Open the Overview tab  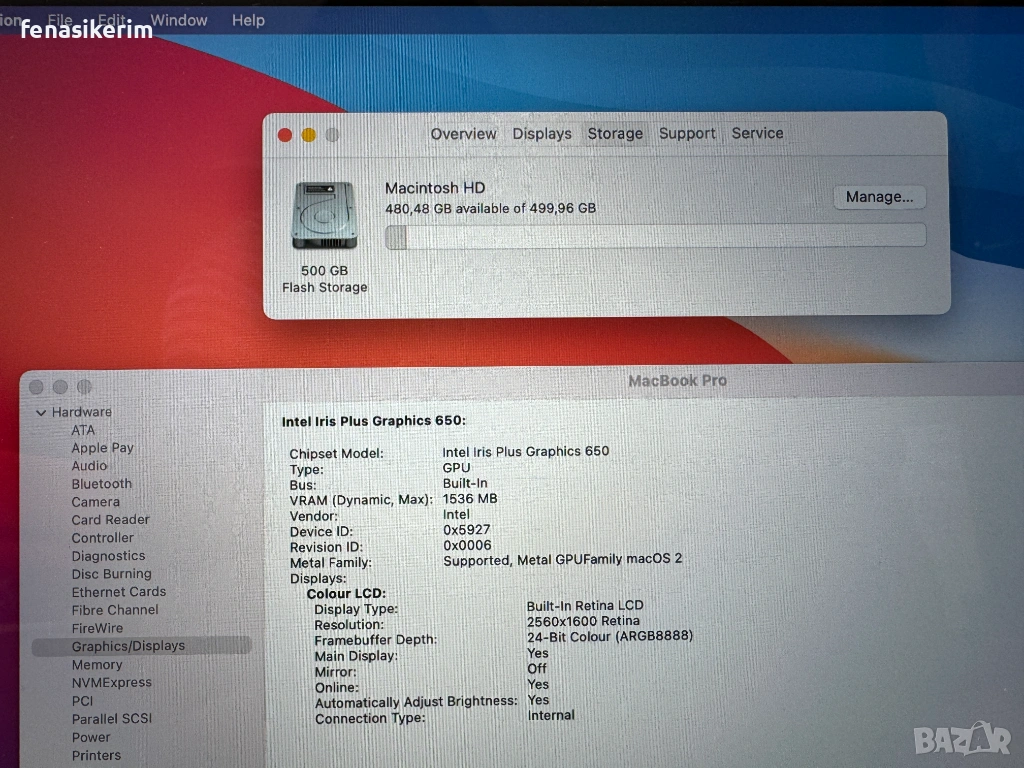click(463, 134)
